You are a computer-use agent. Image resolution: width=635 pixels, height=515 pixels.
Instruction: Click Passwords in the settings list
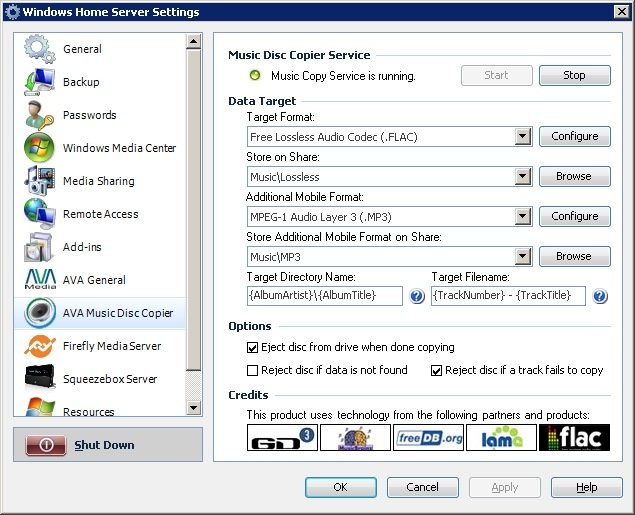(x=100, y=115)
